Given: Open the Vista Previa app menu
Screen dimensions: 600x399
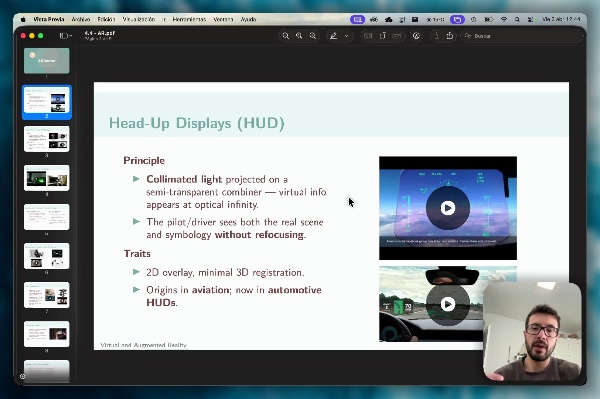Looking at the screenshot, I should point(49,19).
